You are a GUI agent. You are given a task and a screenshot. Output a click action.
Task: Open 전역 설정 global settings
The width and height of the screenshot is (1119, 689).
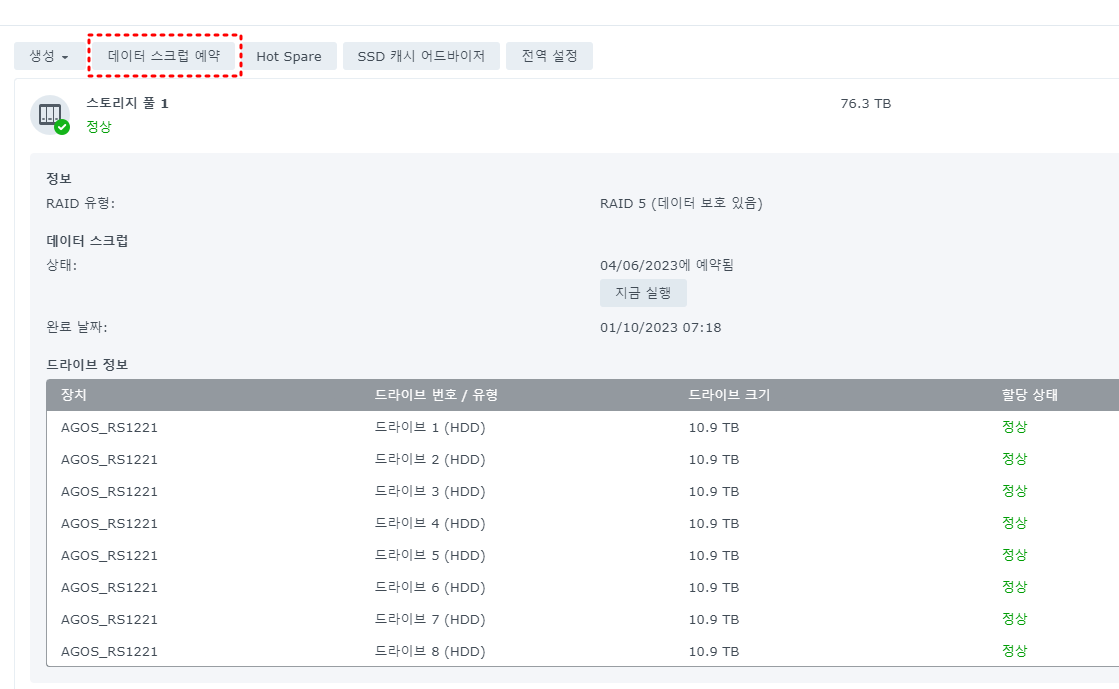(549, 56)
